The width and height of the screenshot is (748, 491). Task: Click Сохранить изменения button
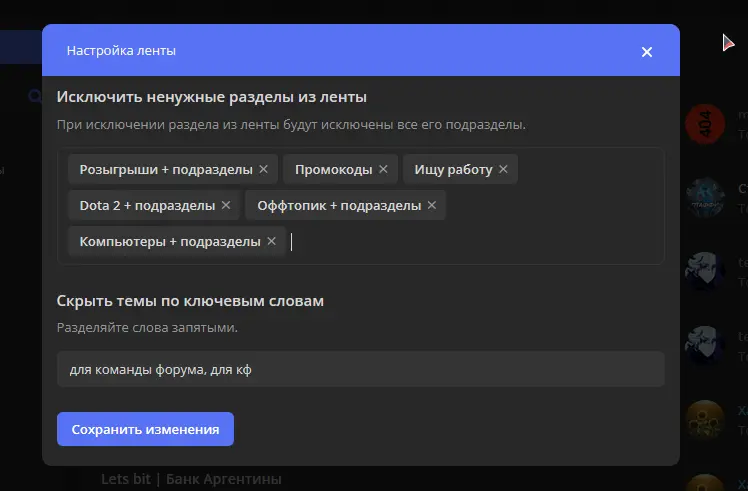click(x=145, y=429)
